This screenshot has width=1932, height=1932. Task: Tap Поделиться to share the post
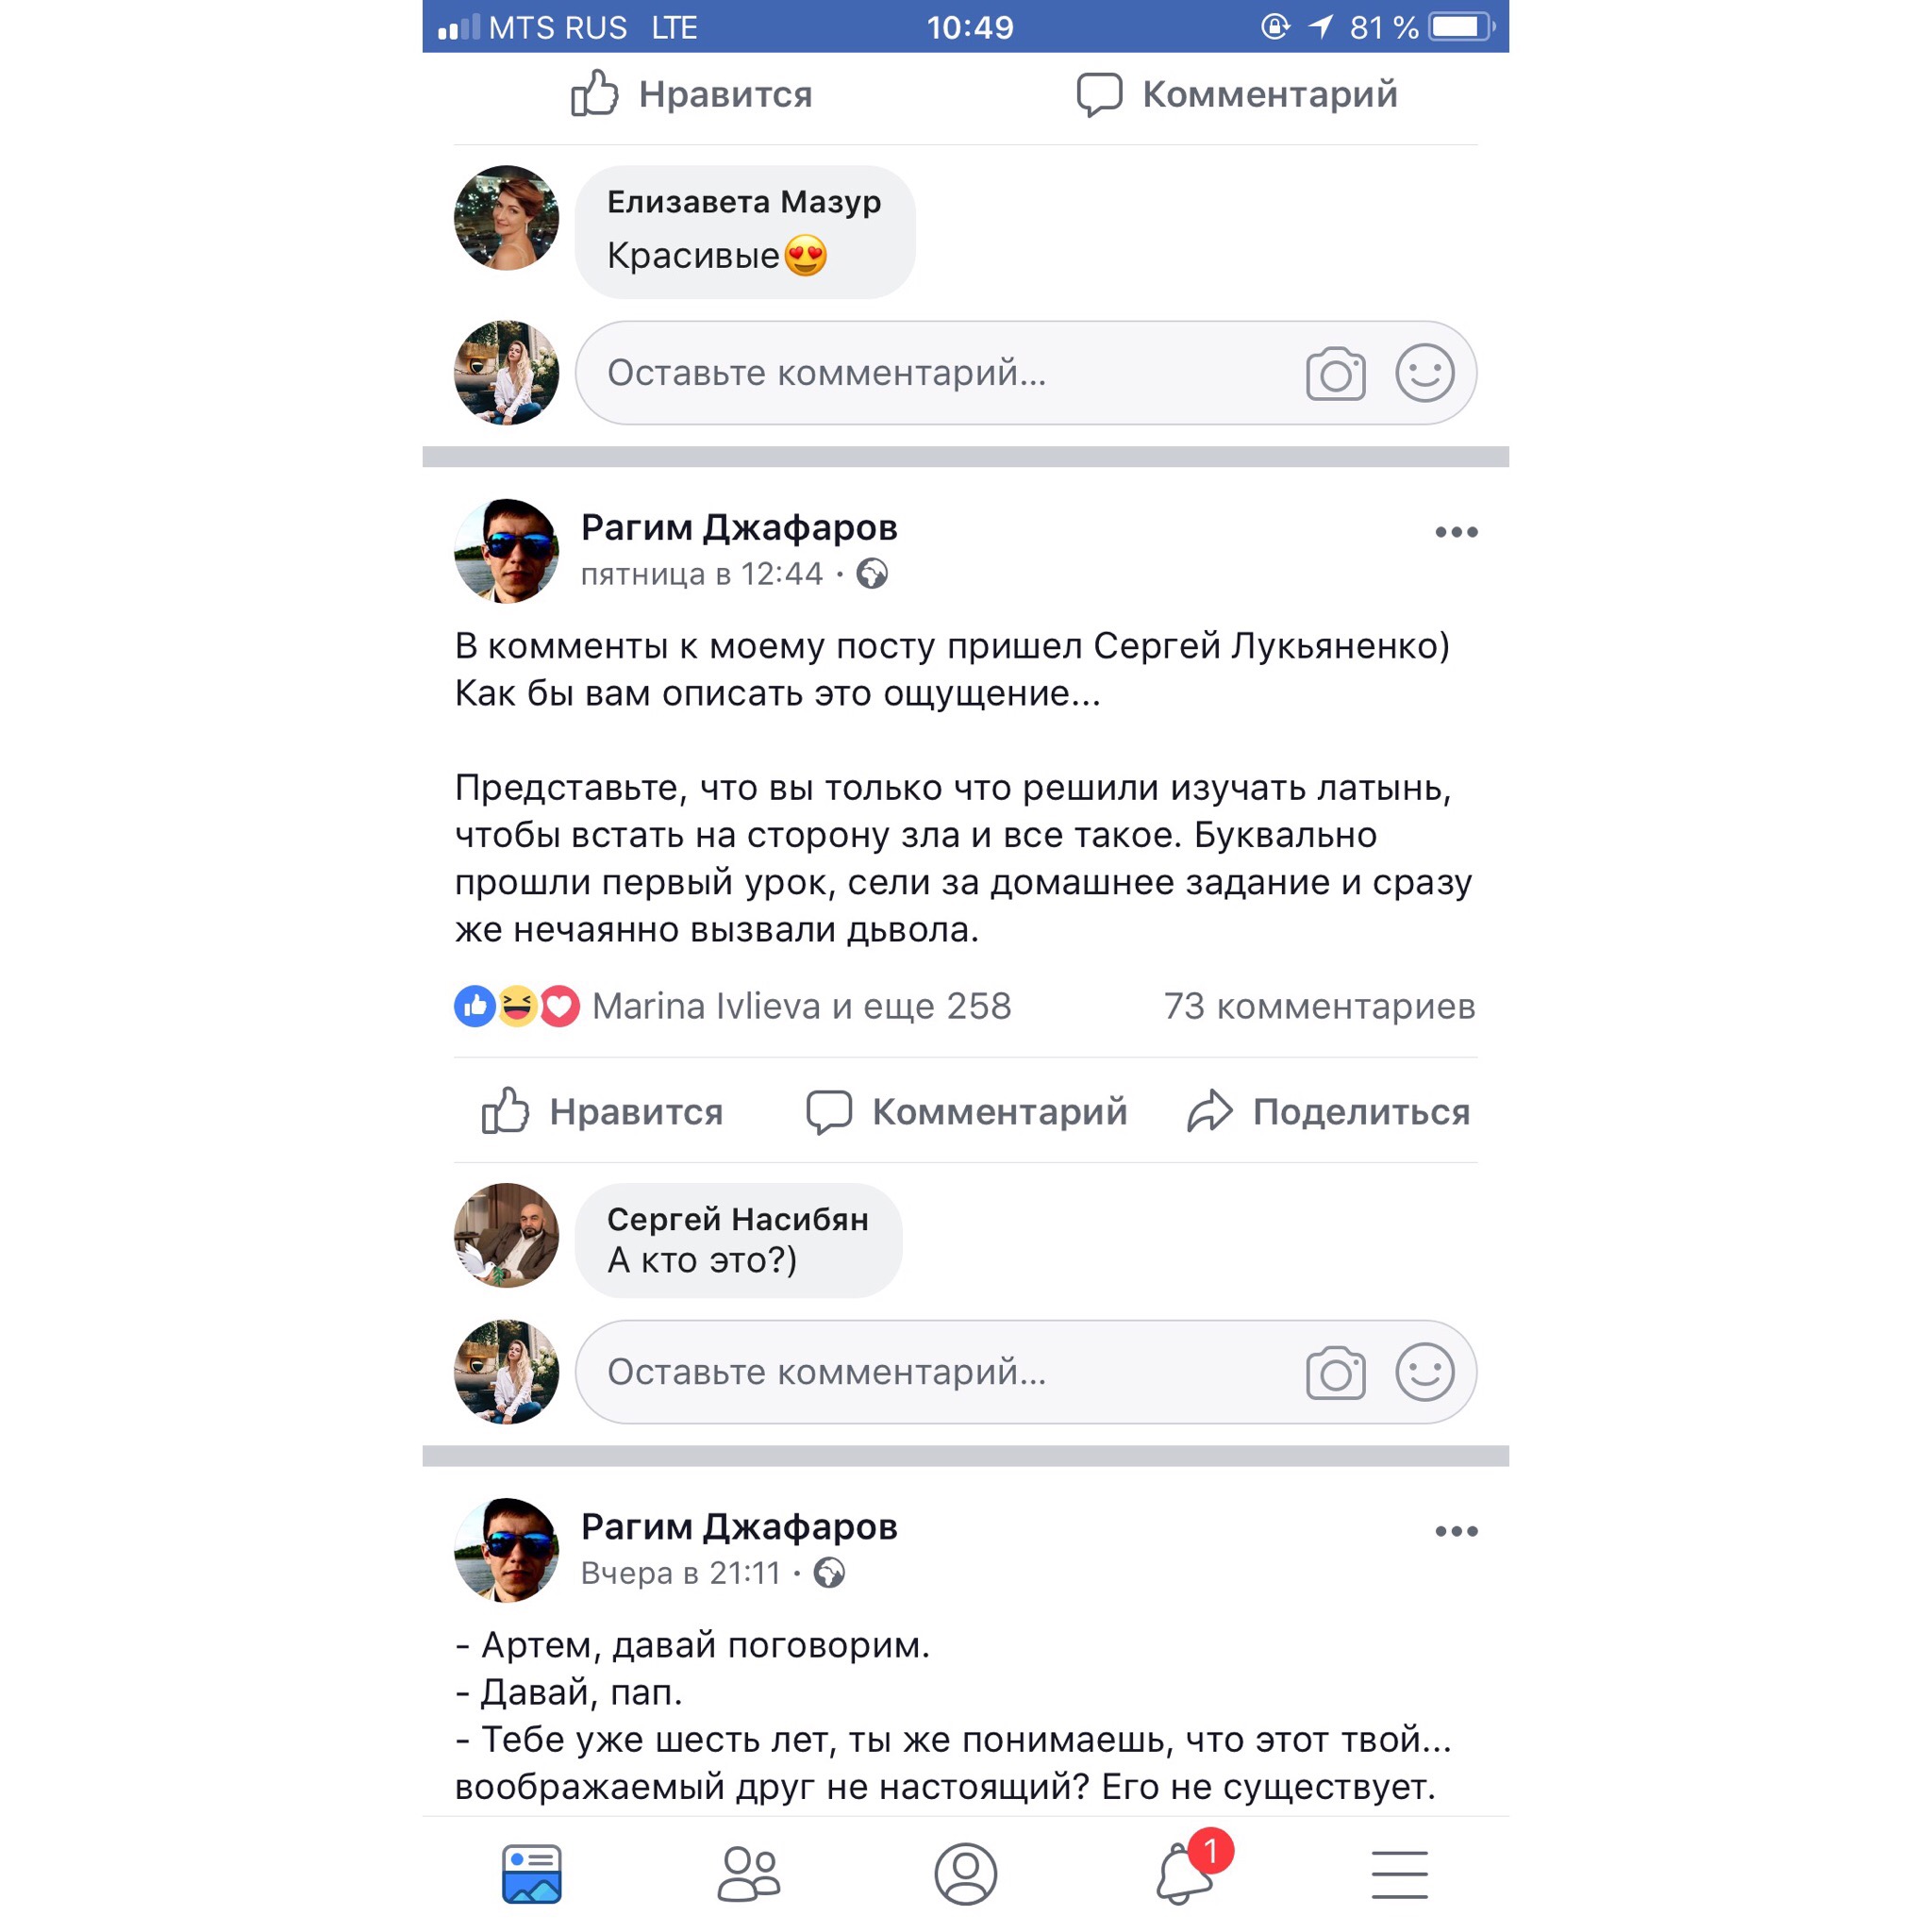click(x=1328, y=1111)
